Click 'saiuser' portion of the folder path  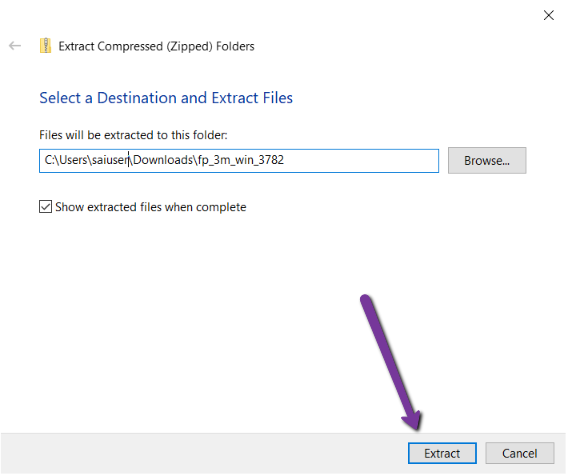110,160
